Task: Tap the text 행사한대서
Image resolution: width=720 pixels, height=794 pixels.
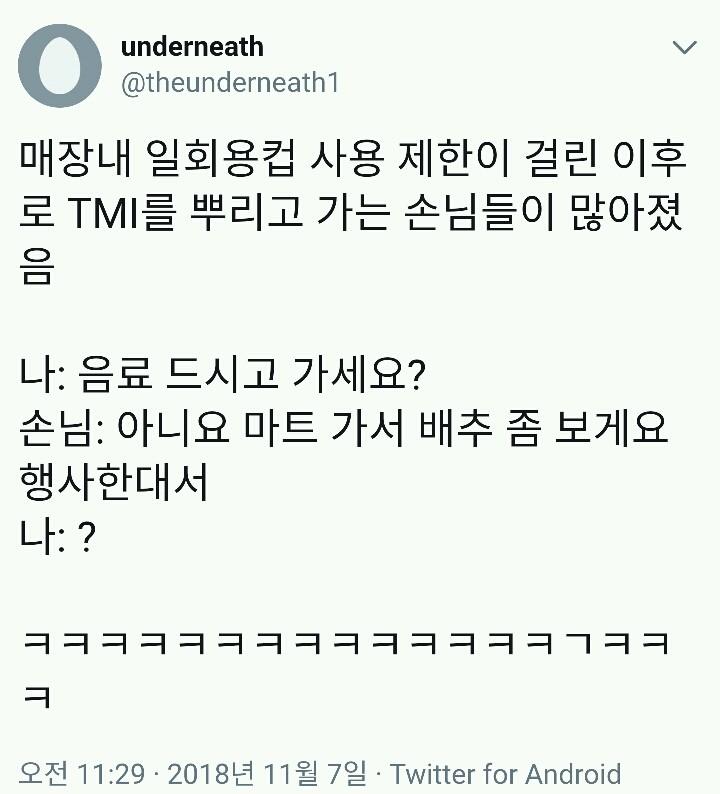Action: point(114,483)
